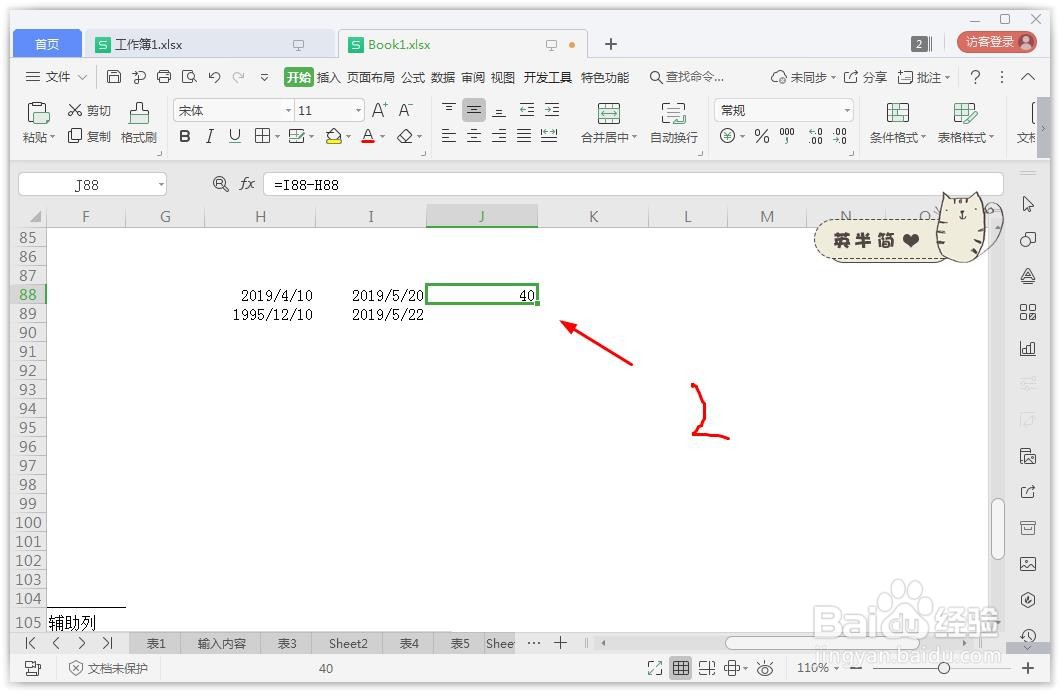Select cell containing 2019/5/22
Screen dimensions: 1060x692
coord(370,314)
